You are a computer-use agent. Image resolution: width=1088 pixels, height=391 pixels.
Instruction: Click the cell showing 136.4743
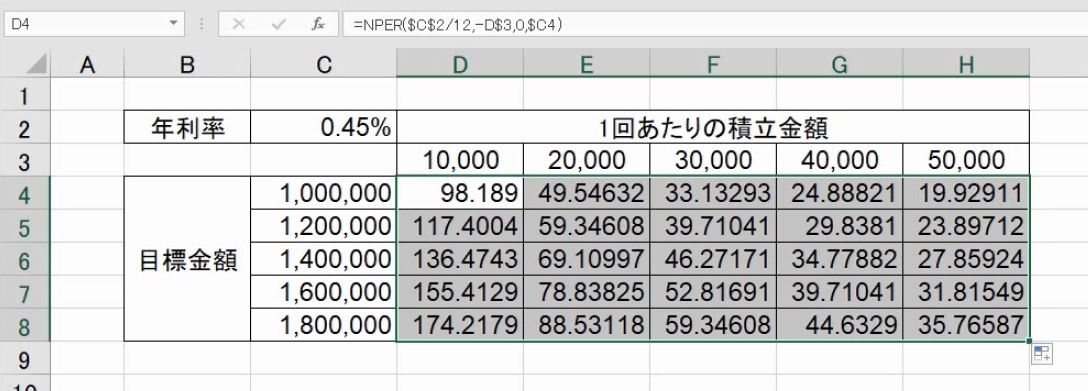tap(460, 259)
